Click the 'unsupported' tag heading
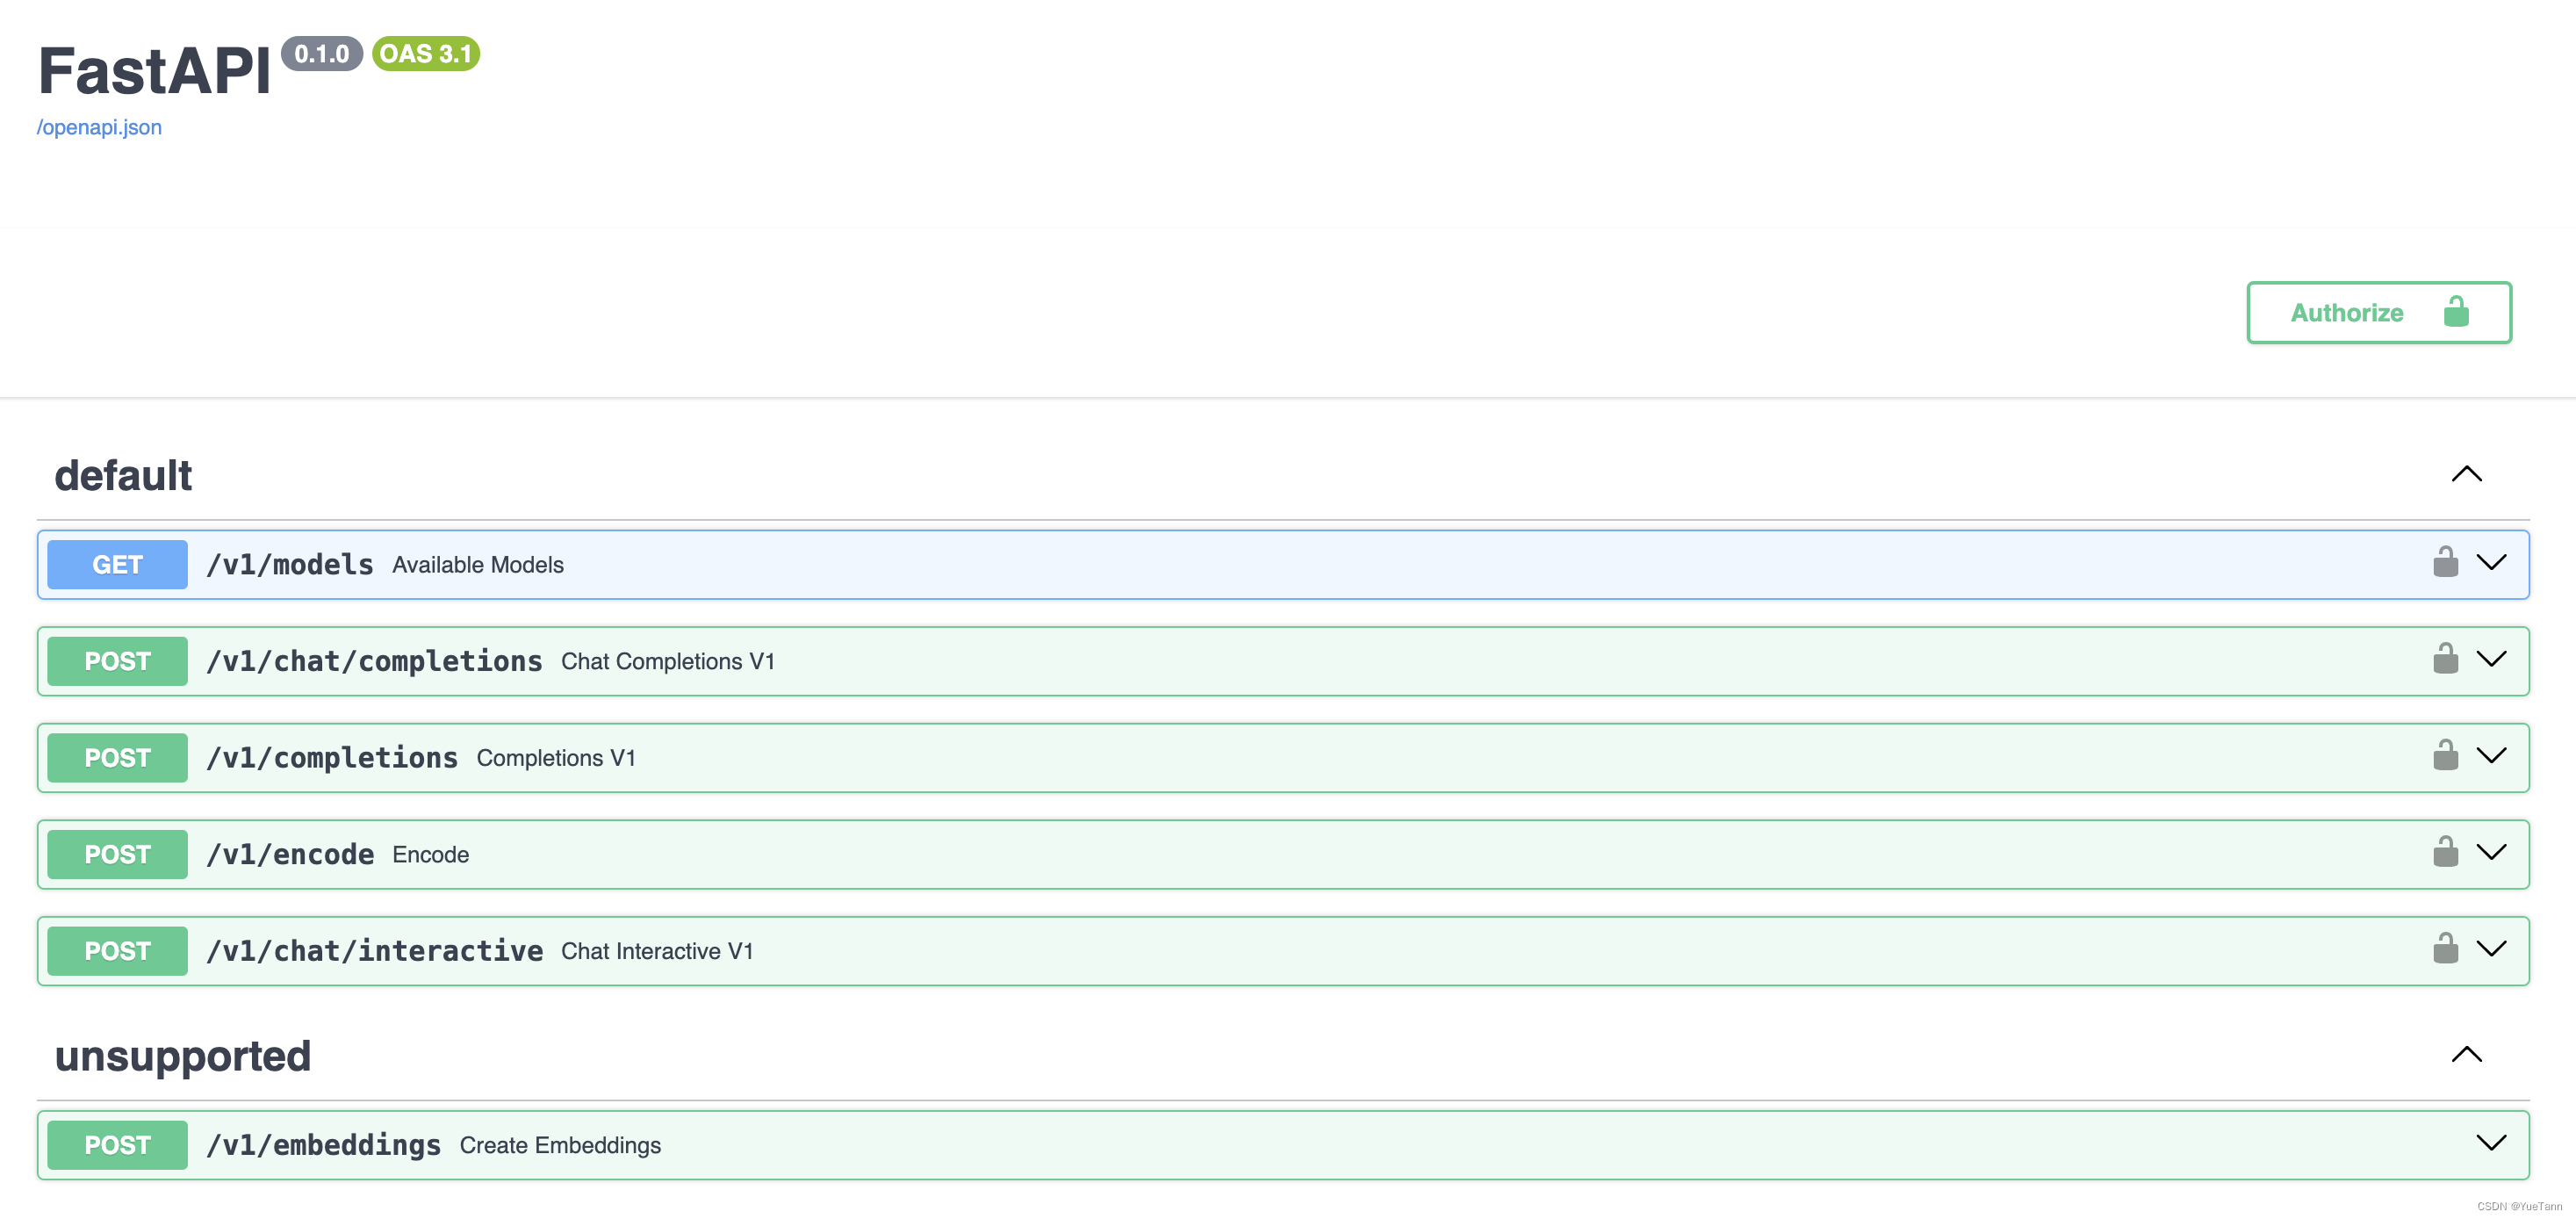Screen dimensions: 2576x1219 point(183,1057)
